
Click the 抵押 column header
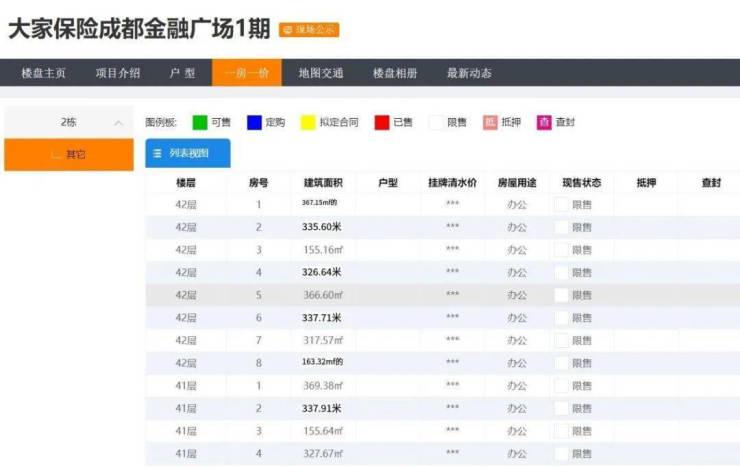pyautogui.click(x=647, y=183)
